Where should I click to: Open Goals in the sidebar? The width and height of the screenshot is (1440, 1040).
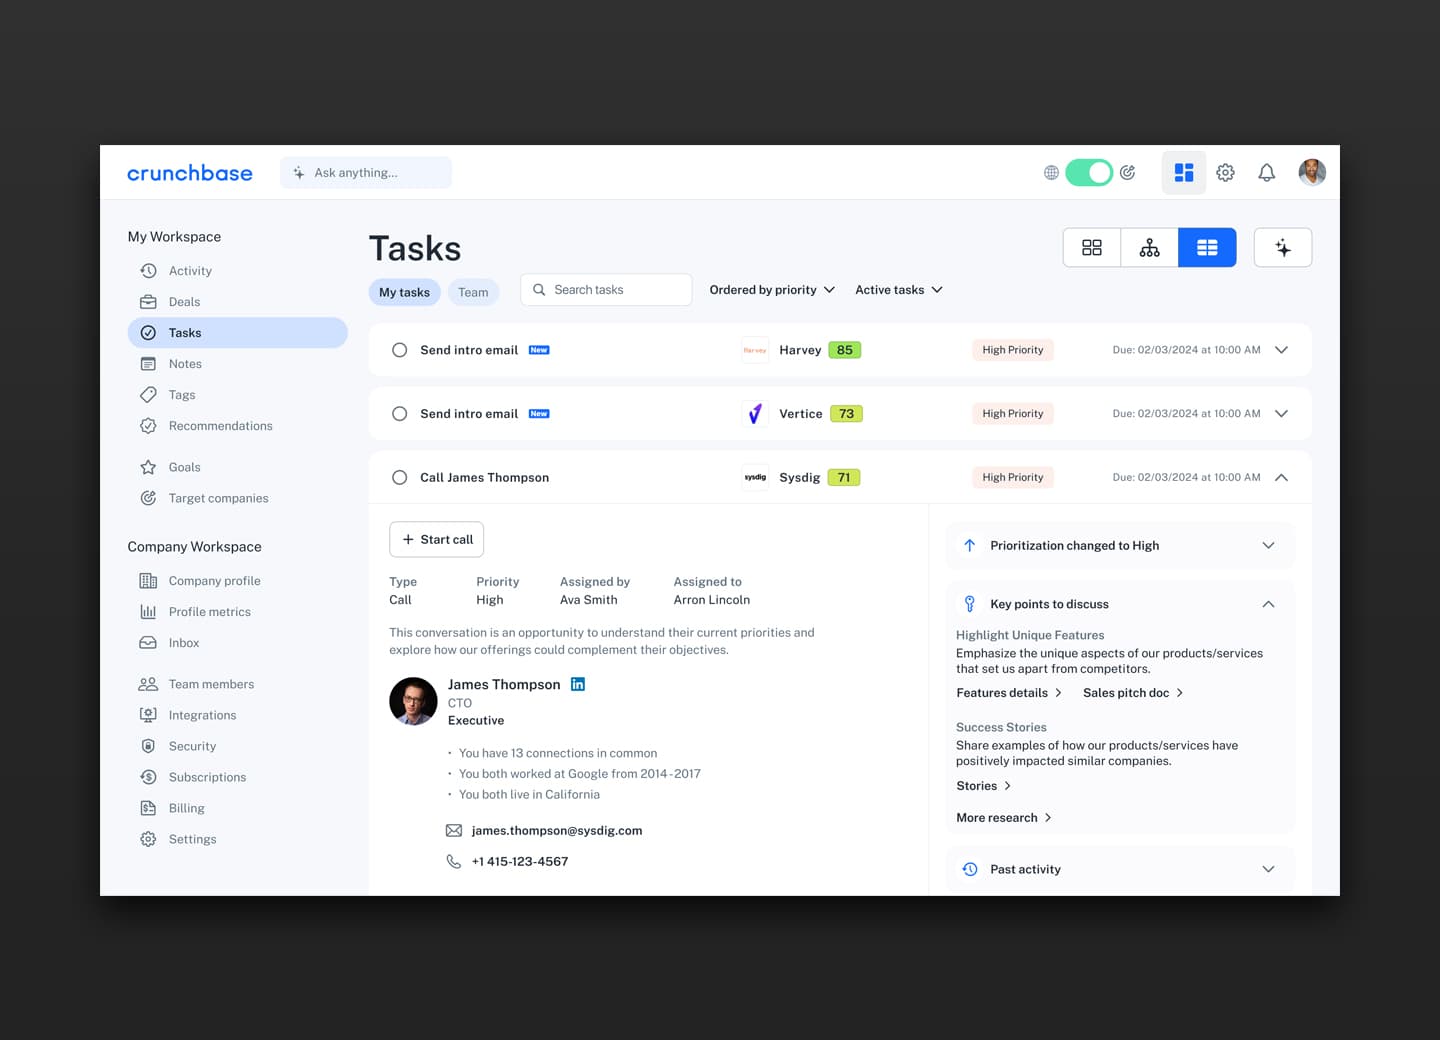237,467
